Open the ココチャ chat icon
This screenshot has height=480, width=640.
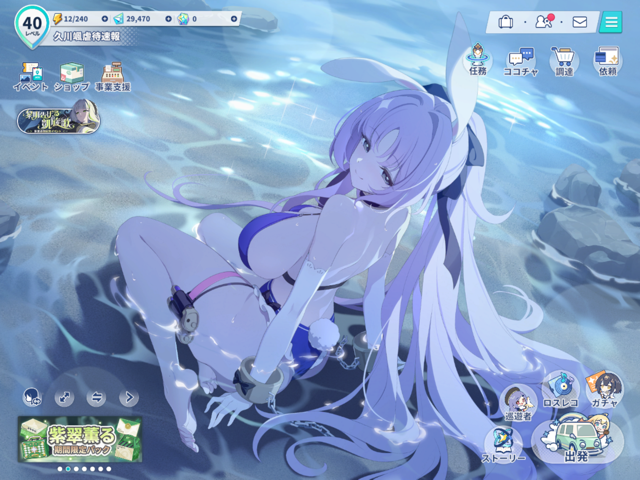click(x=520, y=61)
